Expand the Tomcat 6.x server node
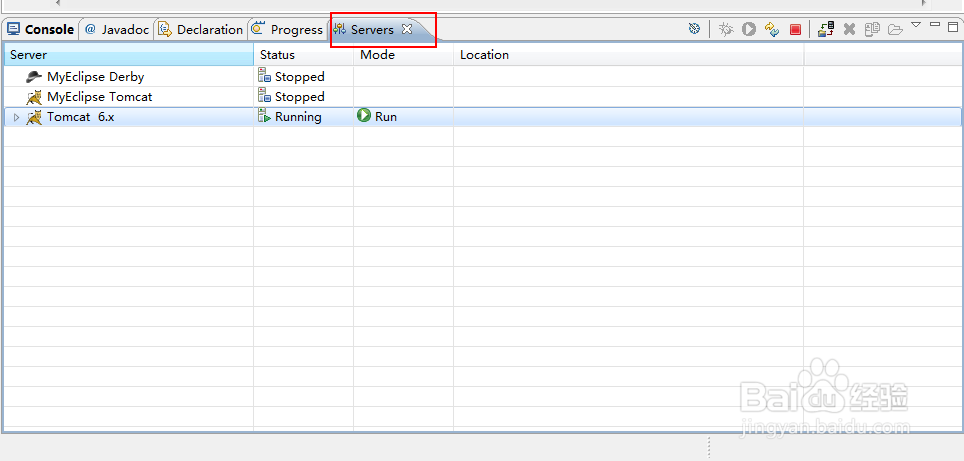 [17, 117]
